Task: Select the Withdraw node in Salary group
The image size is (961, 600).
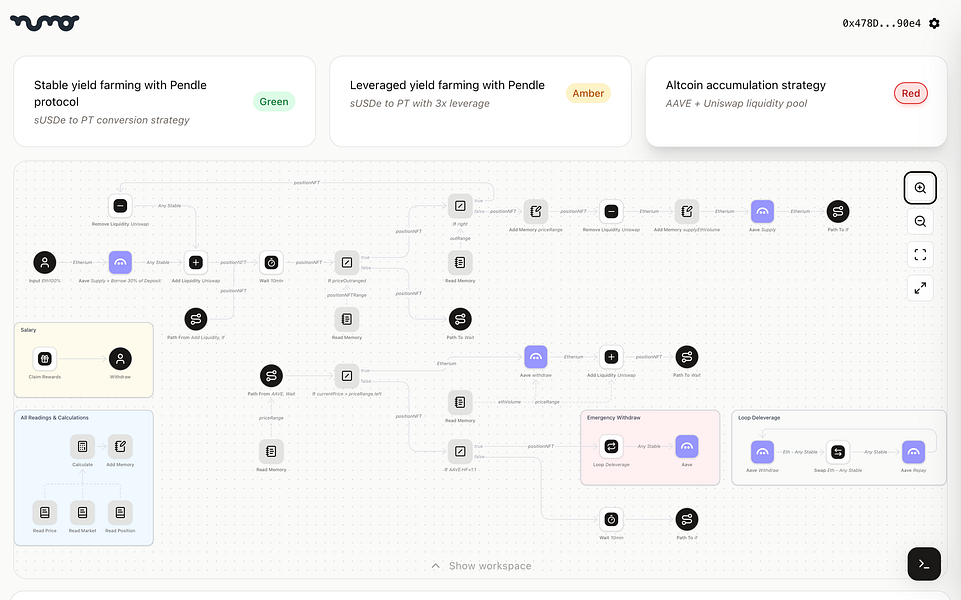Action: click(x=120, y=359)
